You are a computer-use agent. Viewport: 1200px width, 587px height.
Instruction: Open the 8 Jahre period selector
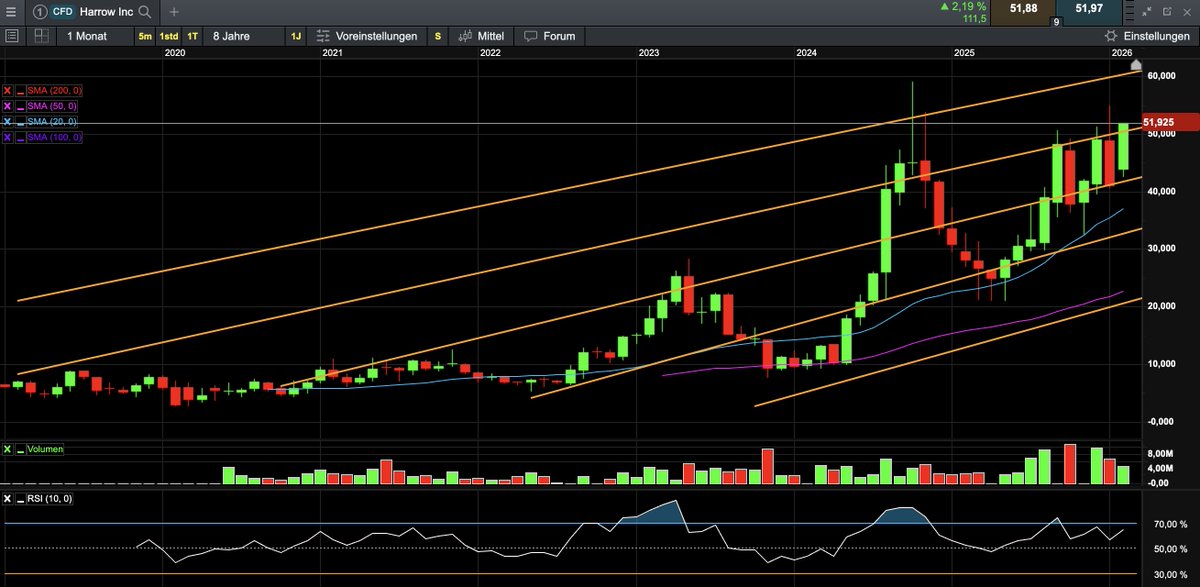coord(231,35)
